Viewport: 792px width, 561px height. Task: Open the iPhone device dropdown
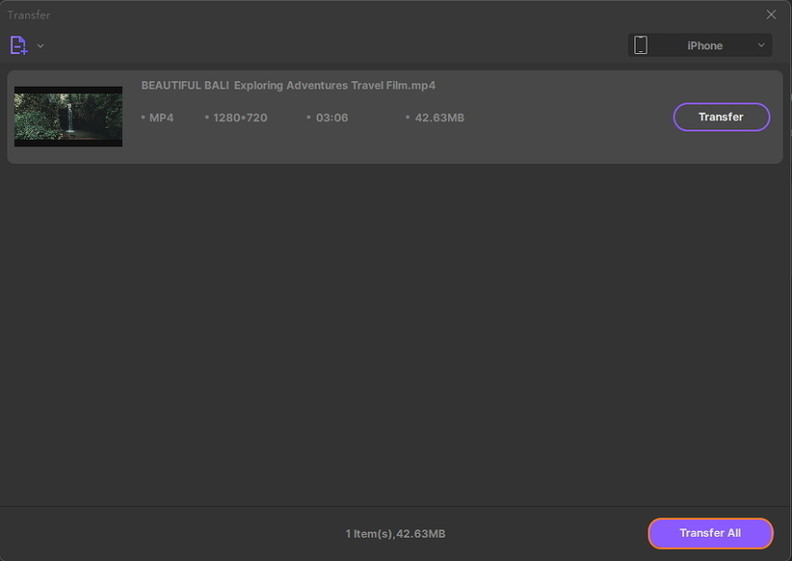click(700, 45)
